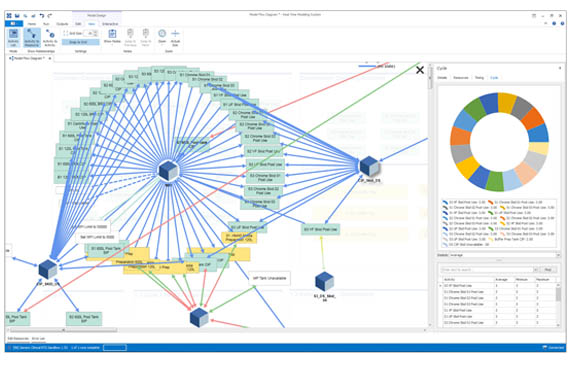Select 'S3 VF Skid Post Use' node near CIP_Skid_DS
Viewport: 570px width, 370px height.
(320, 229)
